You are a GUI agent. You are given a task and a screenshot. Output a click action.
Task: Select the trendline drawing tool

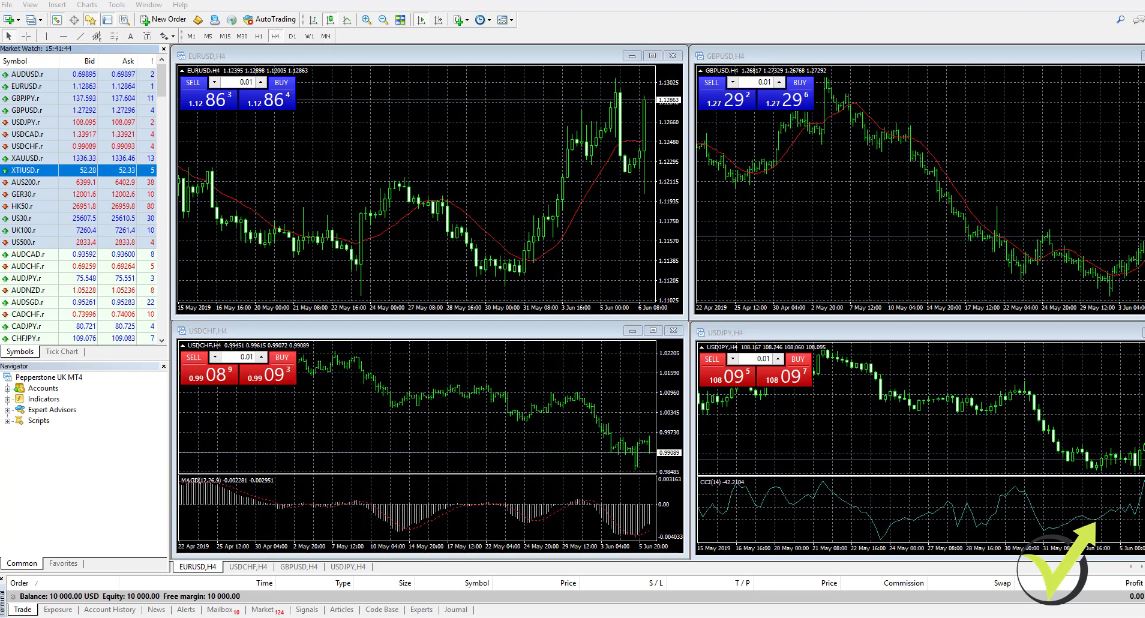(81, 36)
